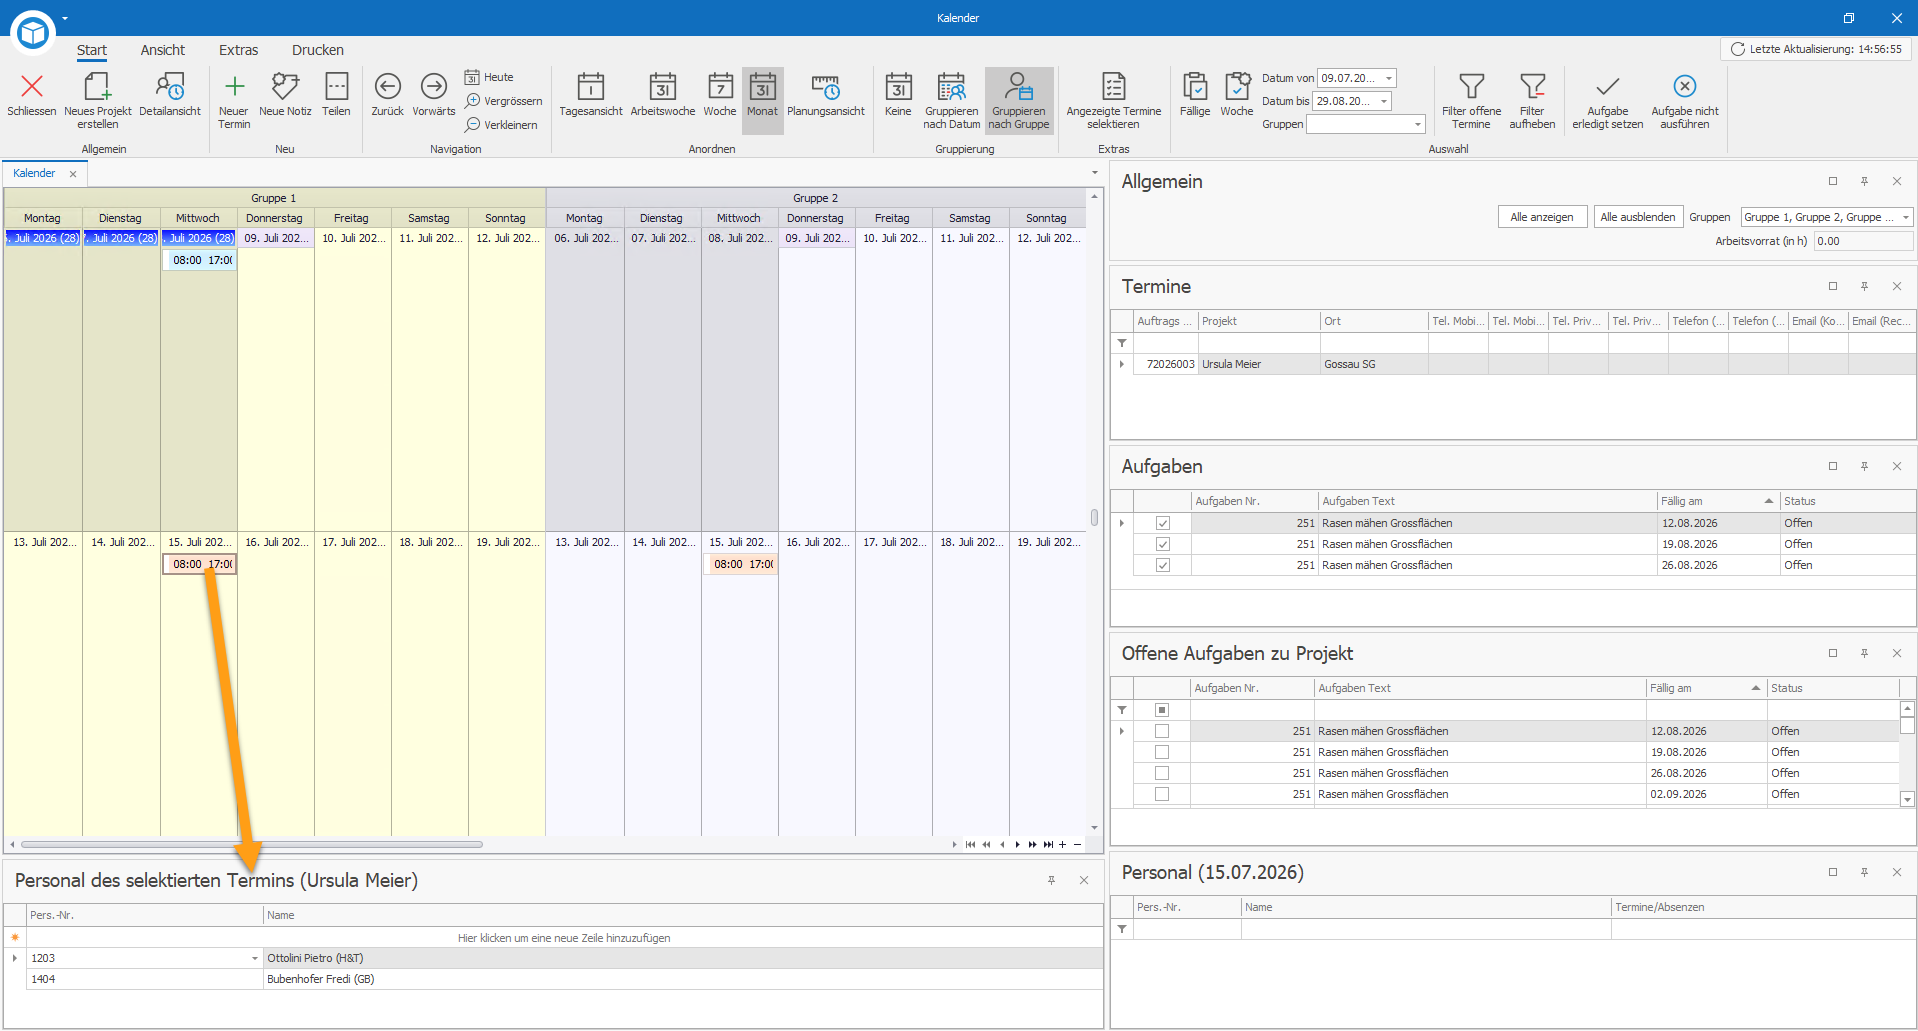Zoom in with Vergrössern
Viewport: 1918px width, 1031px height.
pos(503,101)
